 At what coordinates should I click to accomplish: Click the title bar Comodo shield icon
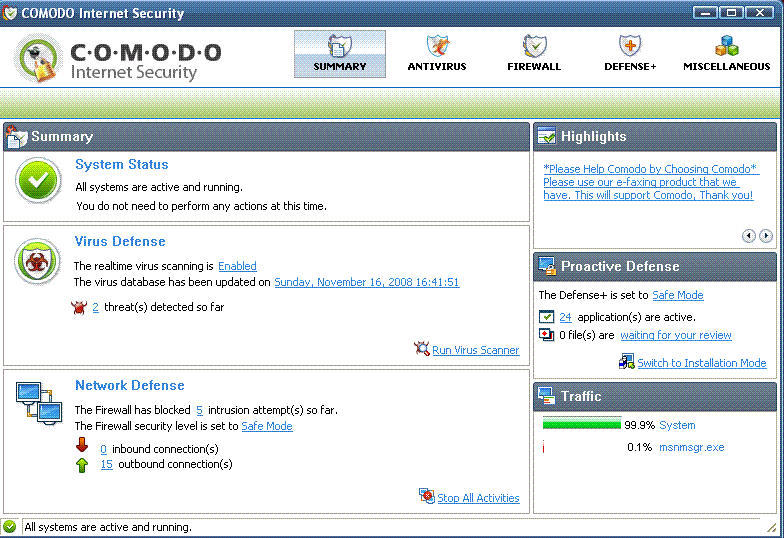(x=10, y=12)
